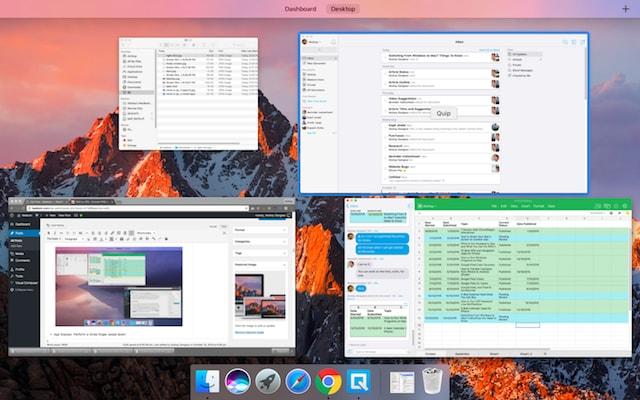
Task: Switch to the September sheet tab
Action: (x=462, y=354)
